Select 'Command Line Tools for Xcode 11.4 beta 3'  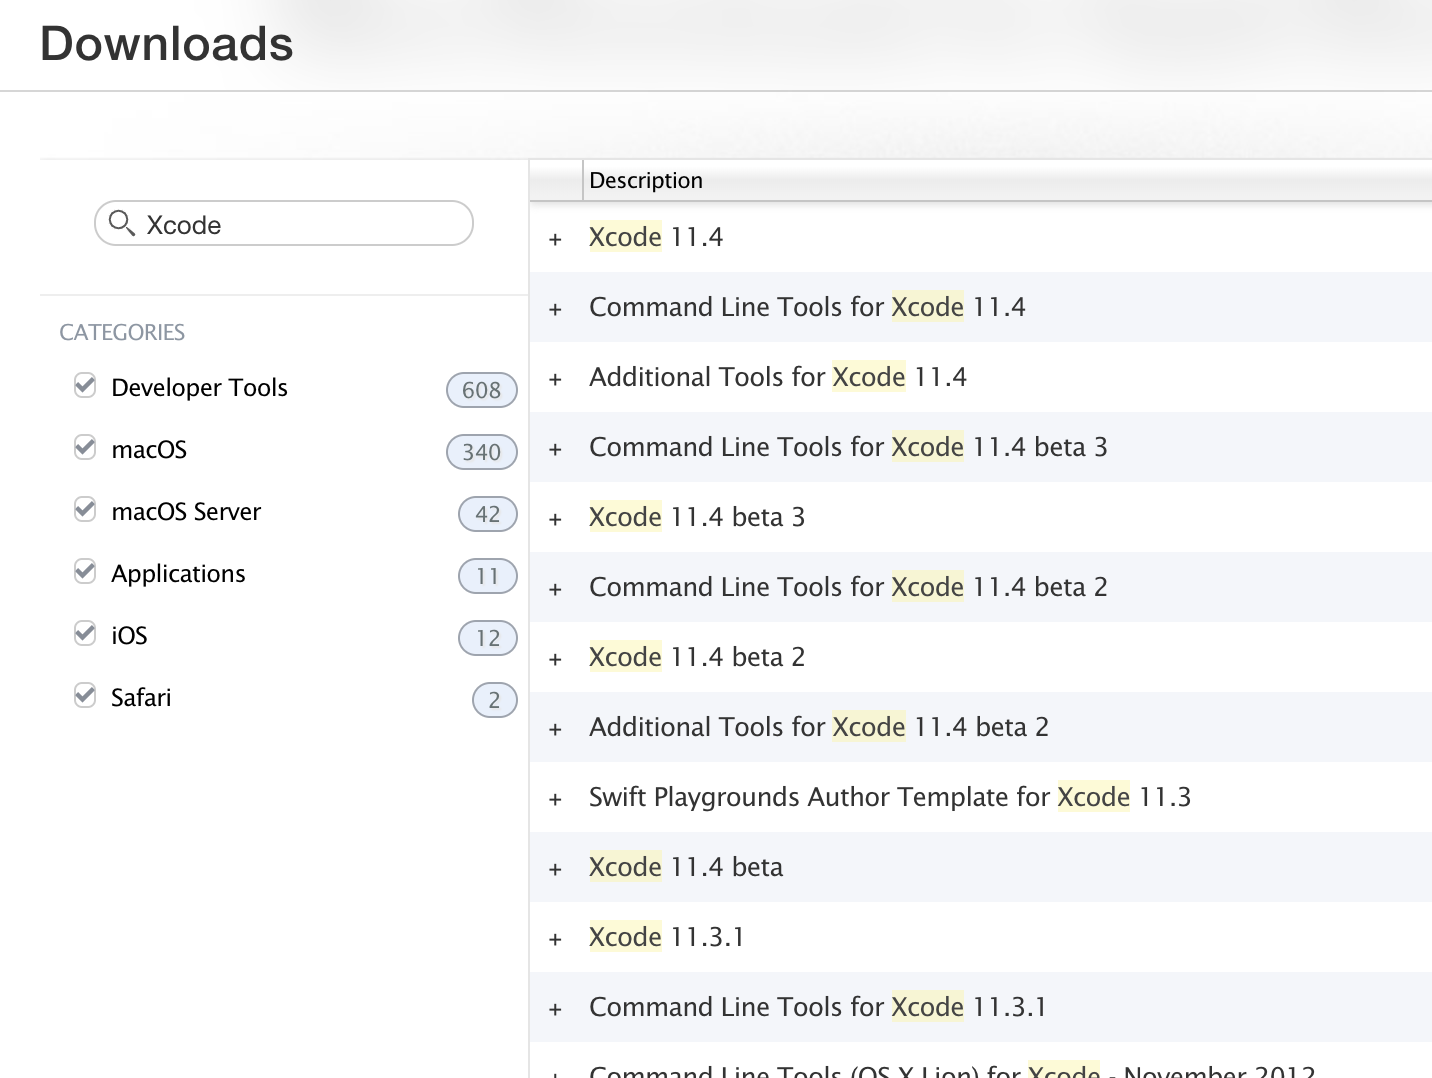(848, 447)
